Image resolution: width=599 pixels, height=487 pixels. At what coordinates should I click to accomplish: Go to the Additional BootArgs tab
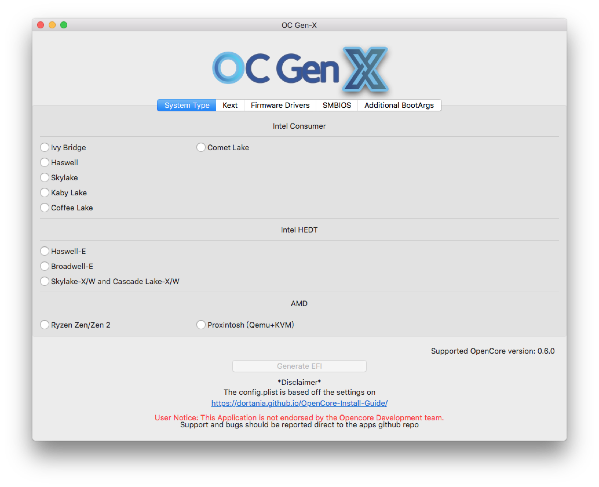[x=399, y=105]
